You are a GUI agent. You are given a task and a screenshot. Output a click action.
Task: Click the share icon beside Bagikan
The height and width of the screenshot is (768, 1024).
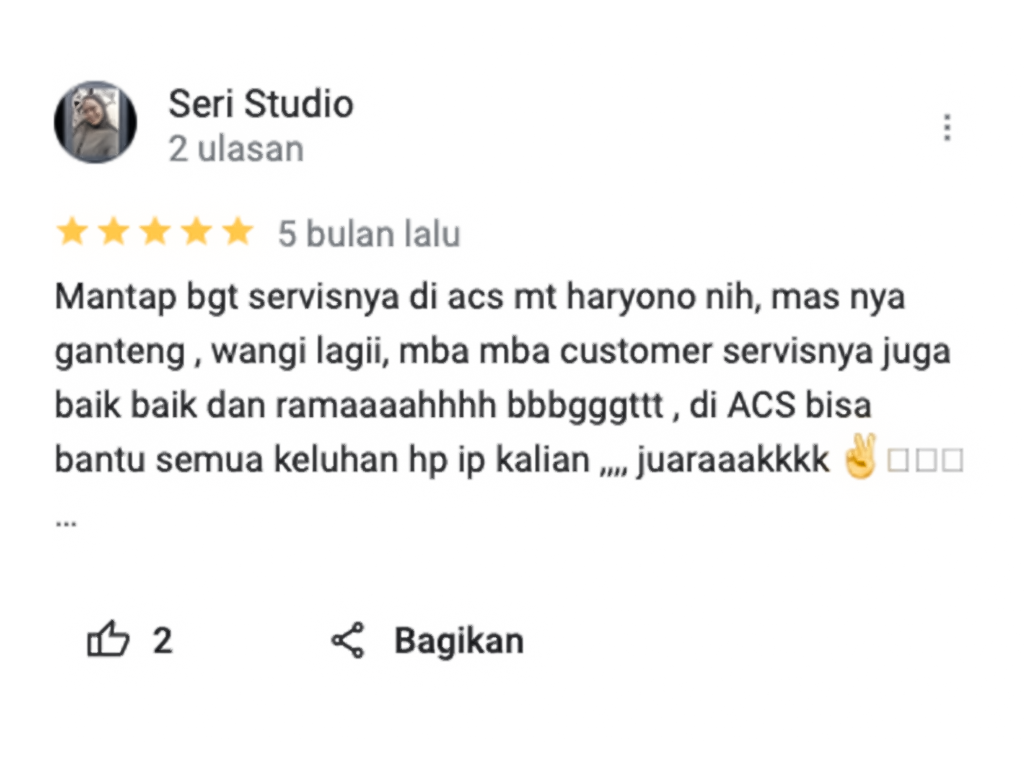347,640
